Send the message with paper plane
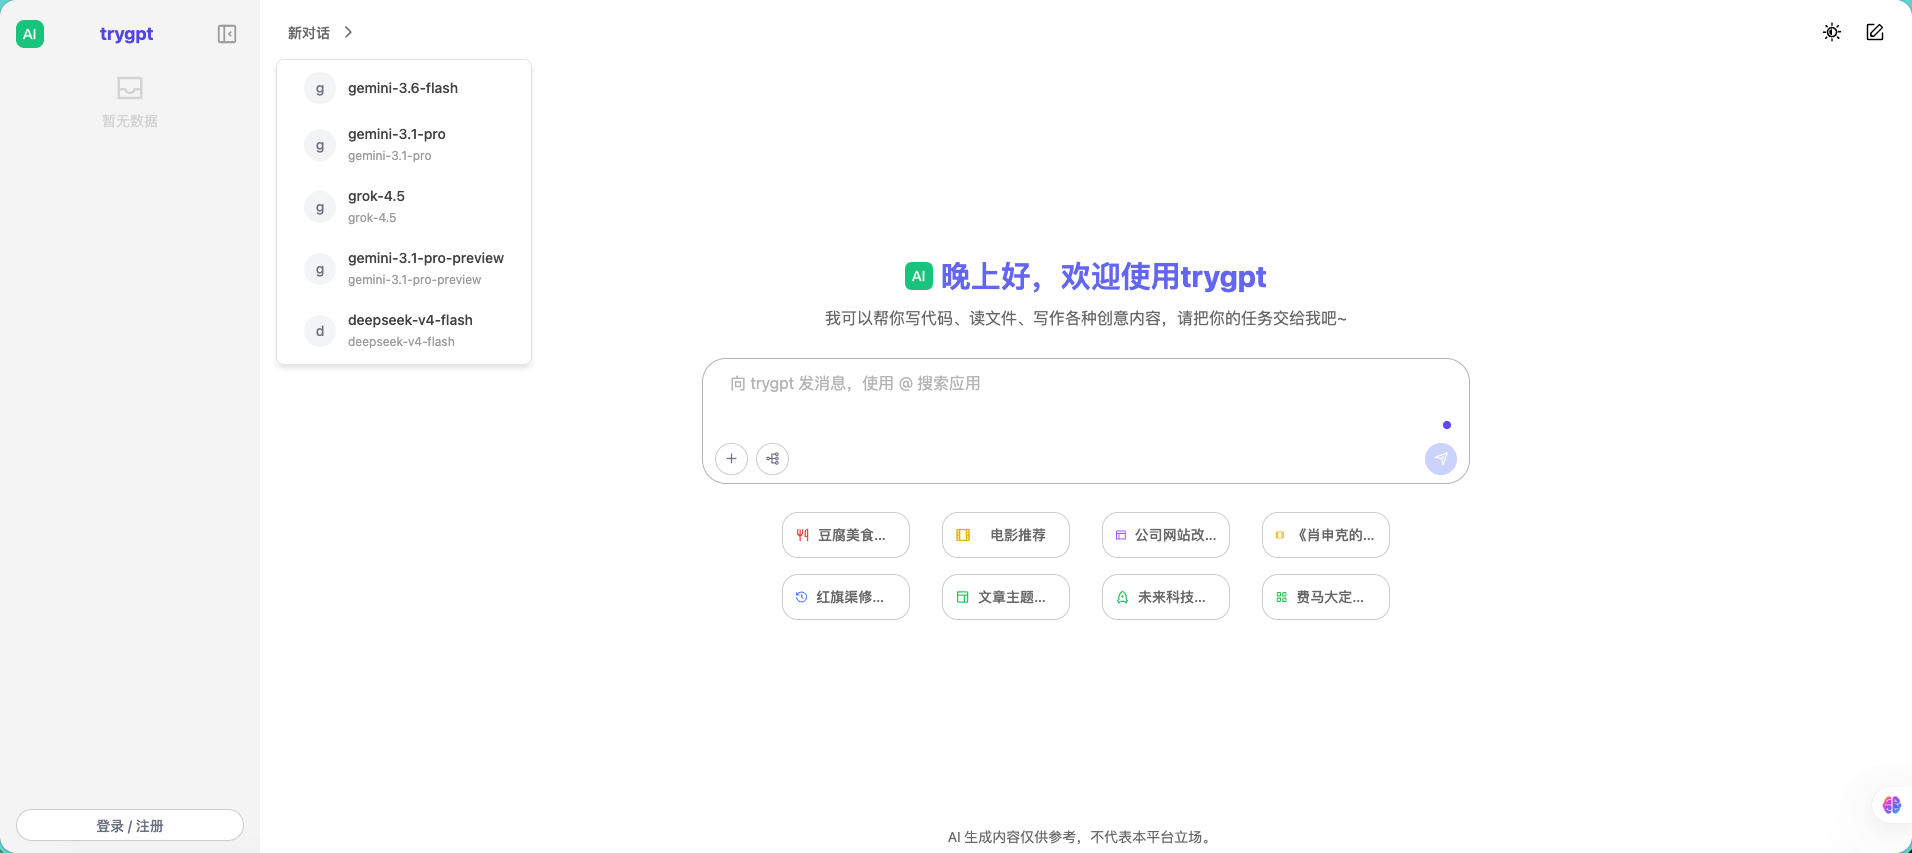This screenshot has height=853, width=1912. click(1441, 459)
